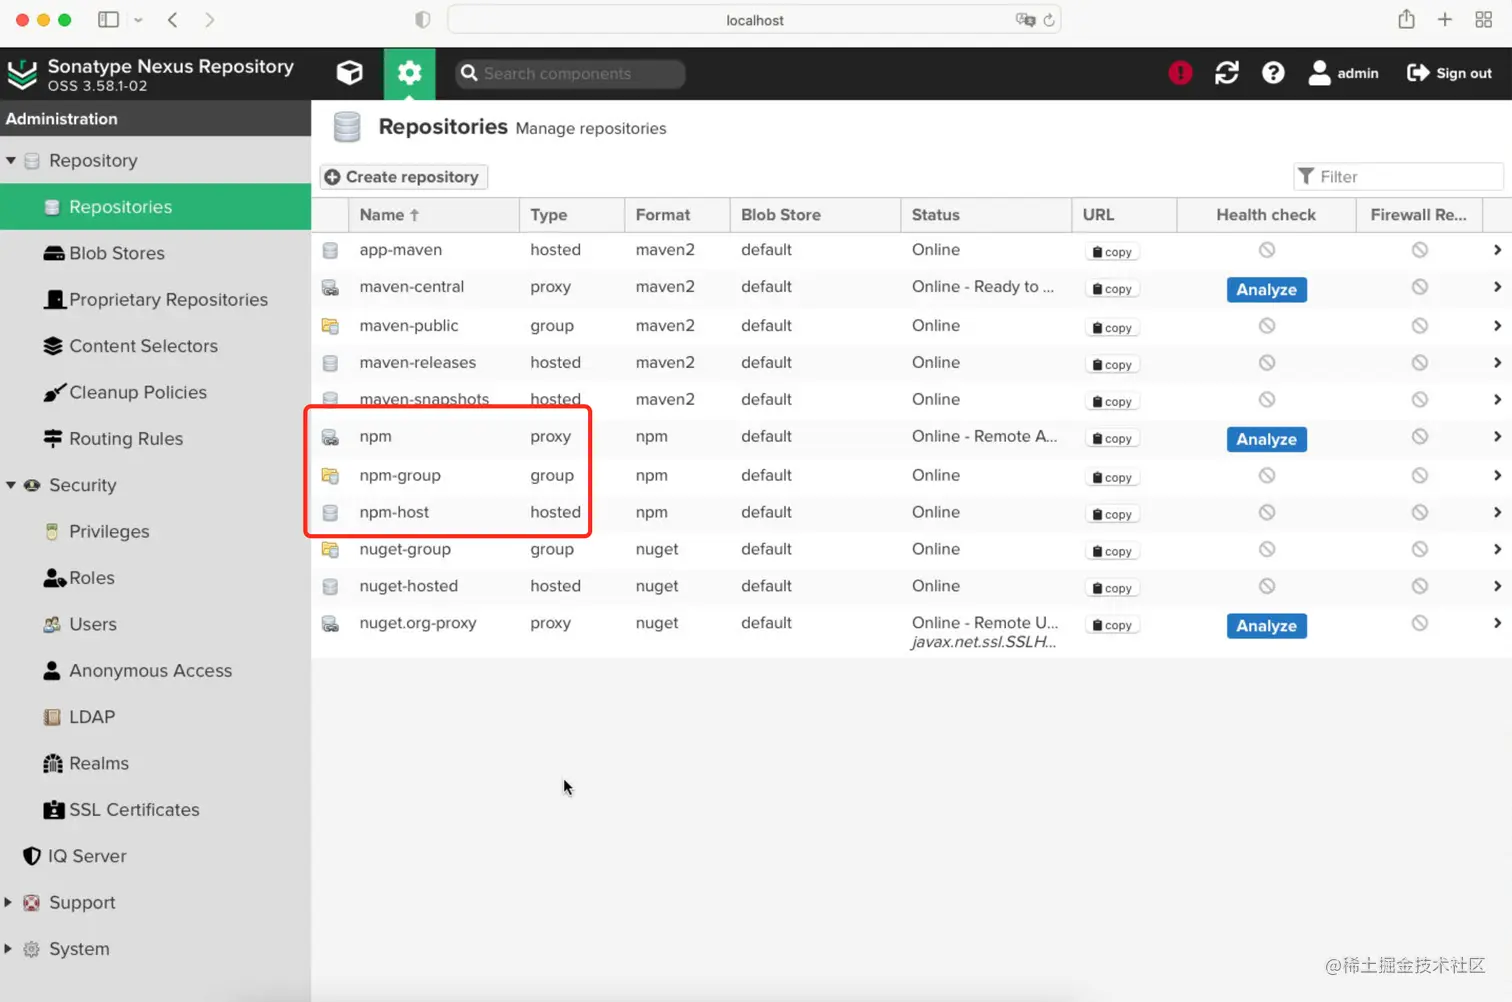This screenshot has height=1002, width=1512.
Task: Select the nuget.org-proxy repository name
Action: click(418, 623)
